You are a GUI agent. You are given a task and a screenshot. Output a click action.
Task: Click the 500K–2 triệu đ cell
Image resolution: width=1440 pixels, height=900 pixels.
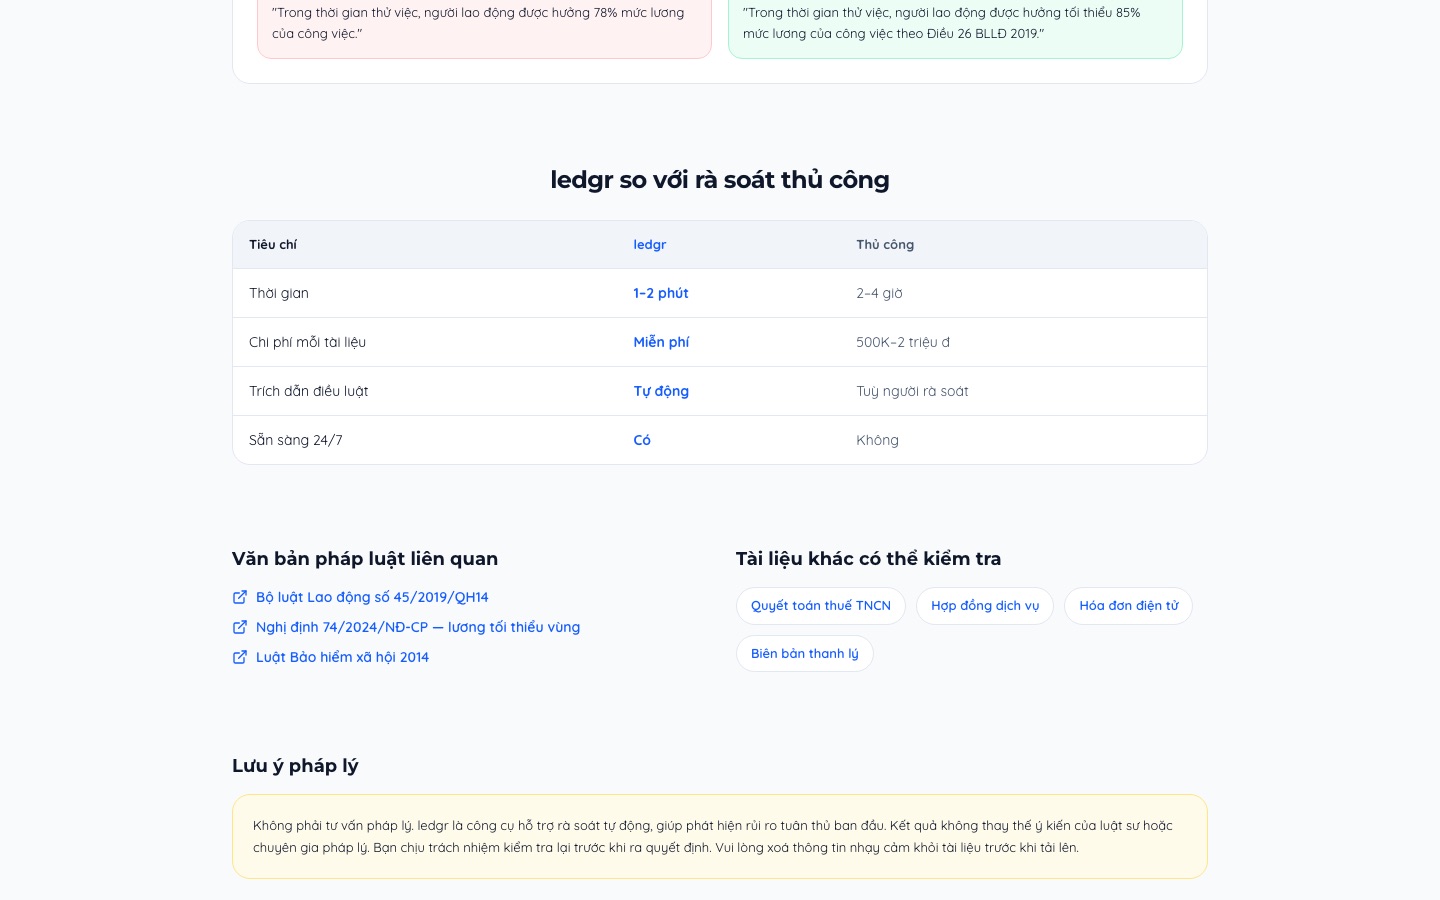(903, 342)
